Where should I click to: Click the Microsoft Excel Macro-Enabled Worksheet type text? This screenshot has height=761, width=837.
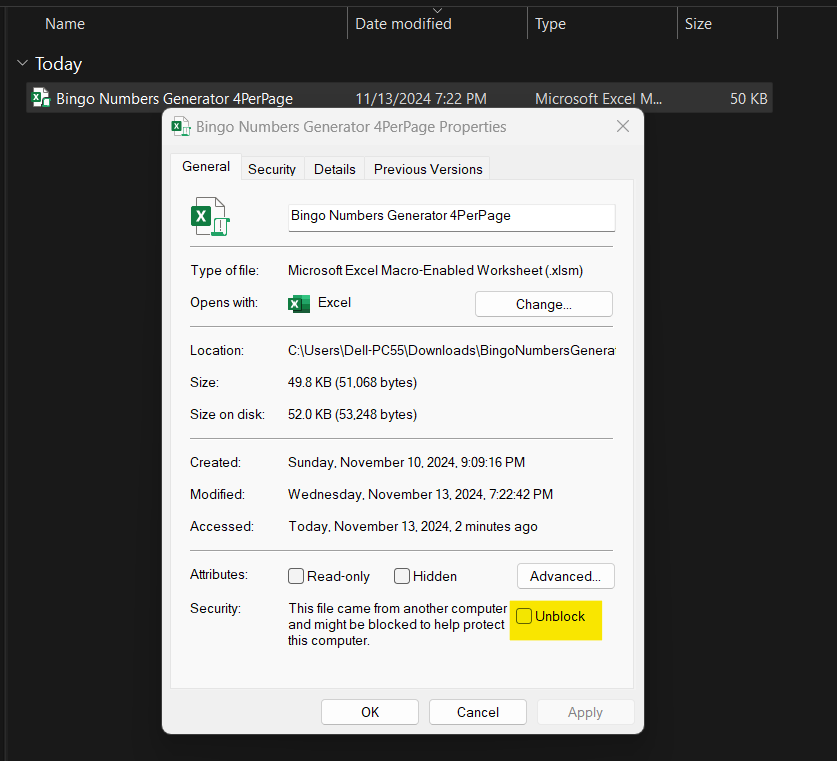click(x=435, y=270)
